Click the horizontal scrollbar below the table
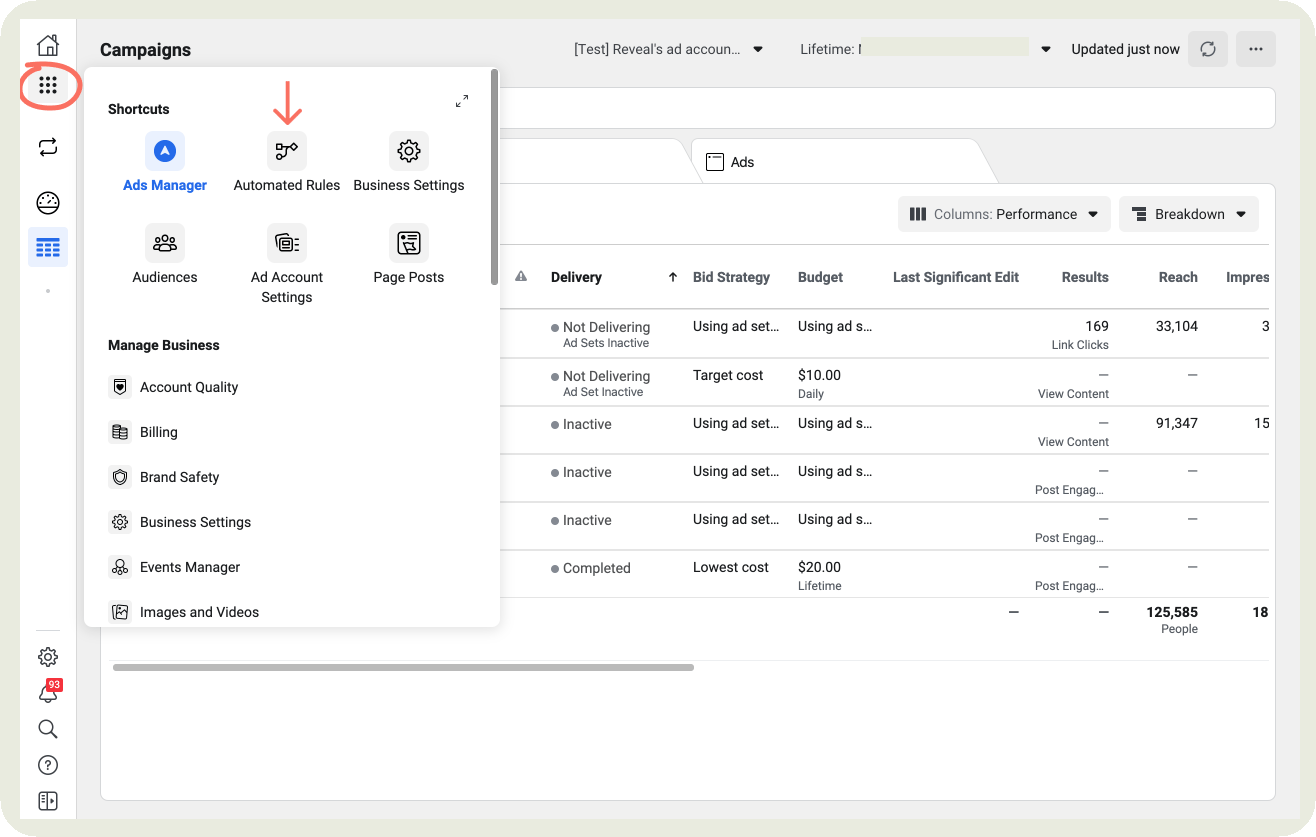Image resolution: width=1316 pixels, height=837 pixels. [403, 667]
